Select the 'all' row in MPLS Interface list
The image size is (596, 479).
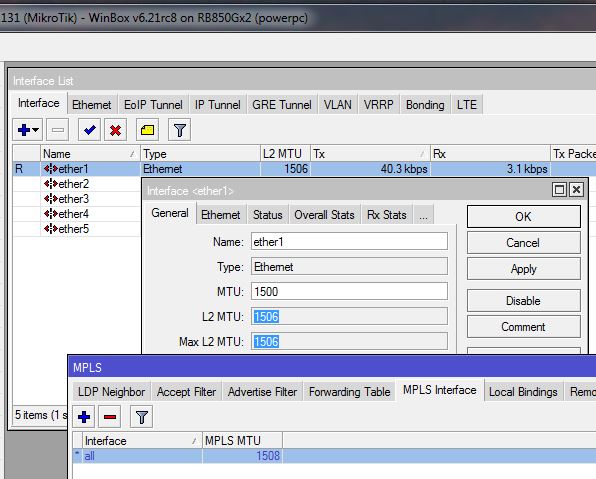point(334,455)
